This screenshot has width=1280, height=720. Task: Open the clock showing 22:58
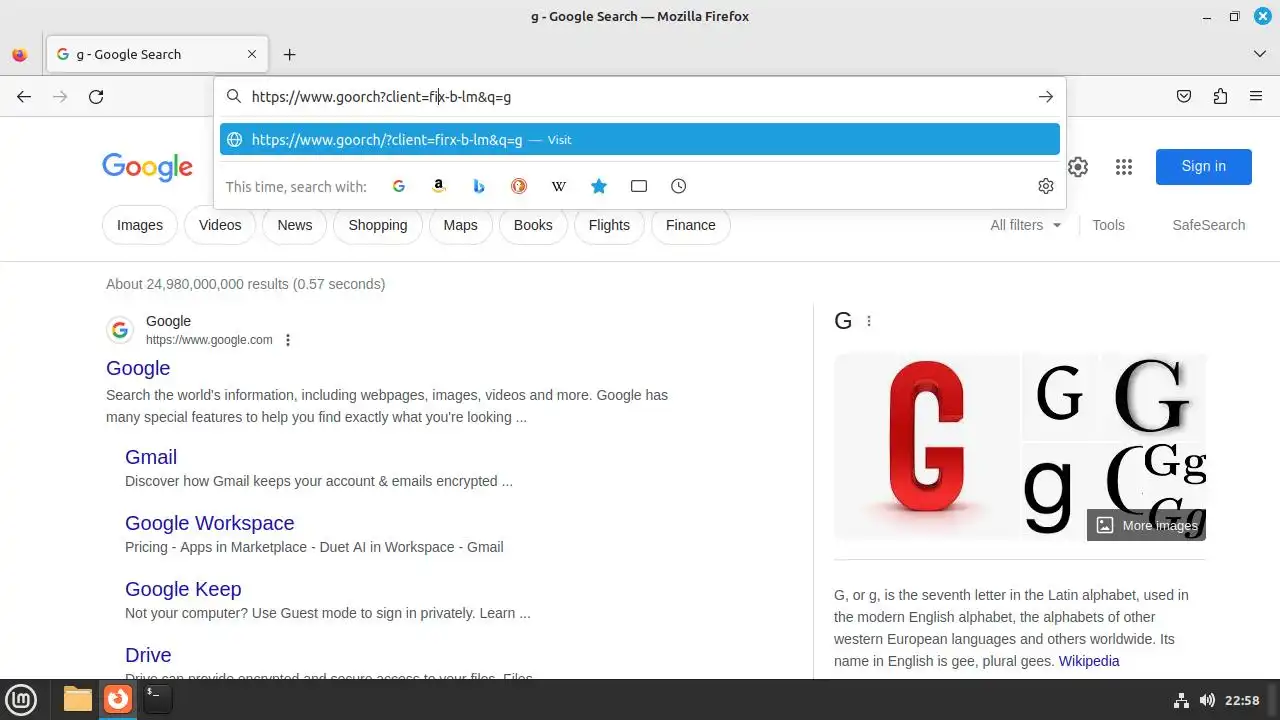pyautogui.click(x=1242, y=700)
